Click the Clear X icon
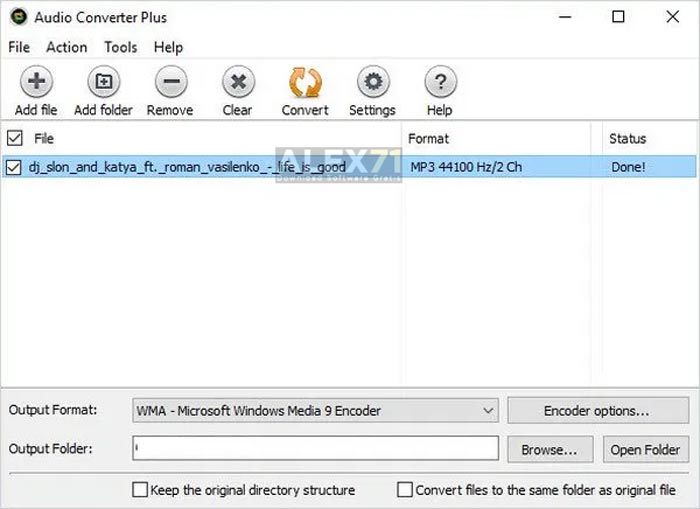 (x=238, y=81)
